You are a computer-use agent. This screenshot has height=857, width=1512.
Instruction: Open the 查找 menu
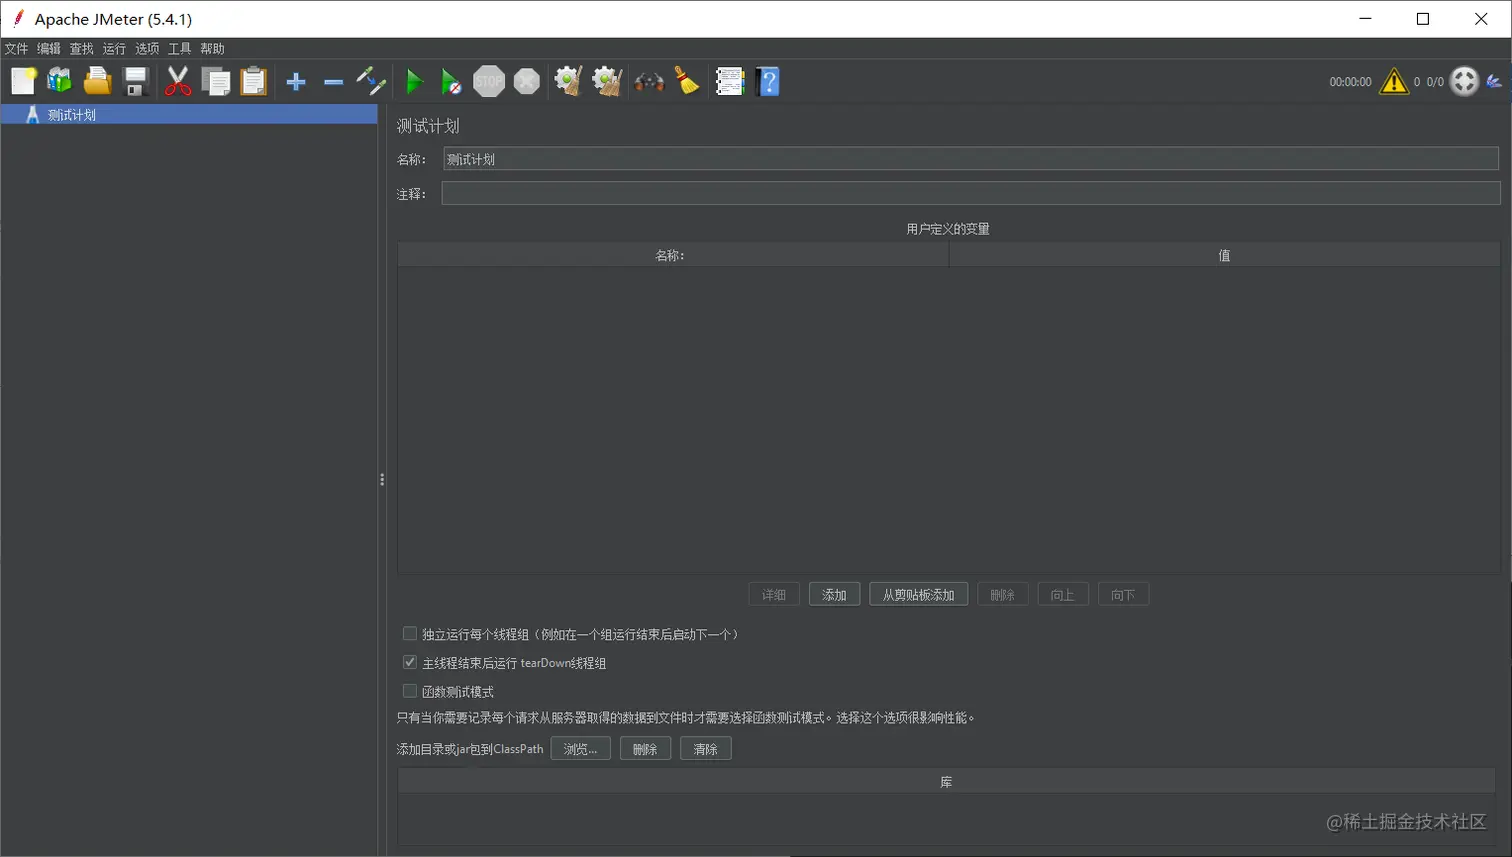(82, 48)
